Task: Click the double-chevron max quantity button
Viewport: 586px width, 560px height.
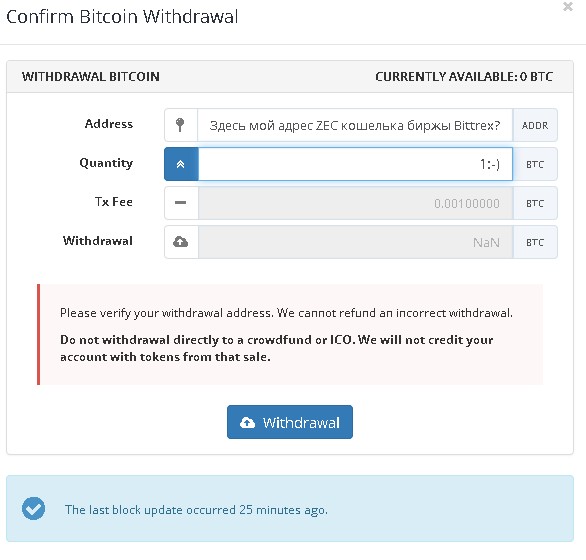Action: pyautogui.click(x=181, y=164)
